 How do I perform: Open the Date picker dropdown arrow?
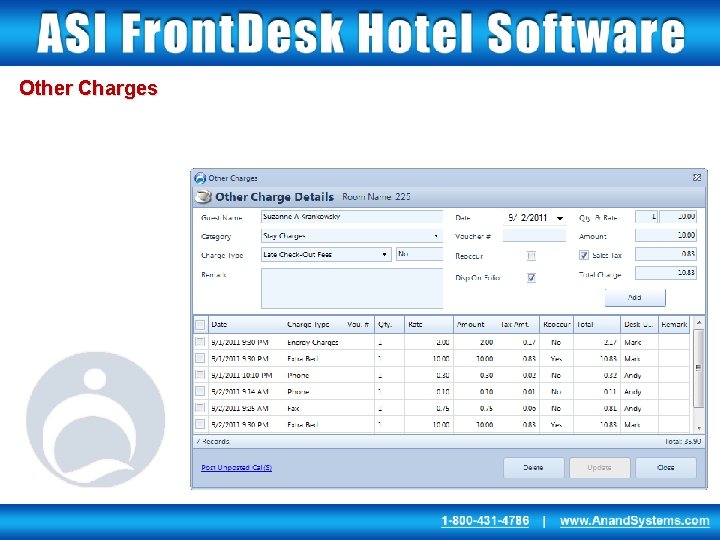pyautogui.click(x=560, y=218)
